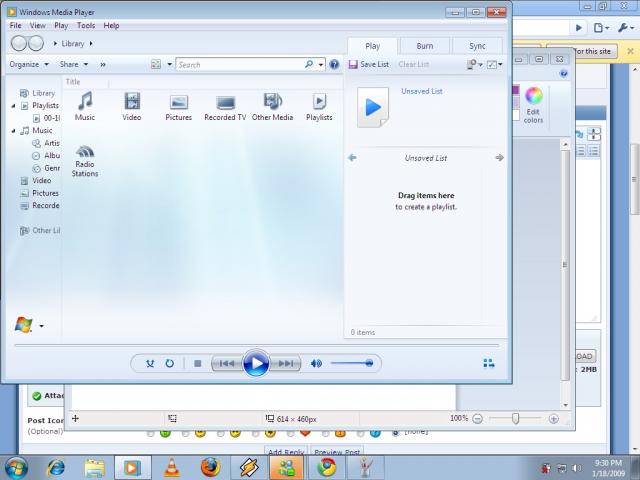The width and height of the screenshot is (640, 480).
Task: Click Save List button
Action: tap(369, 64)
